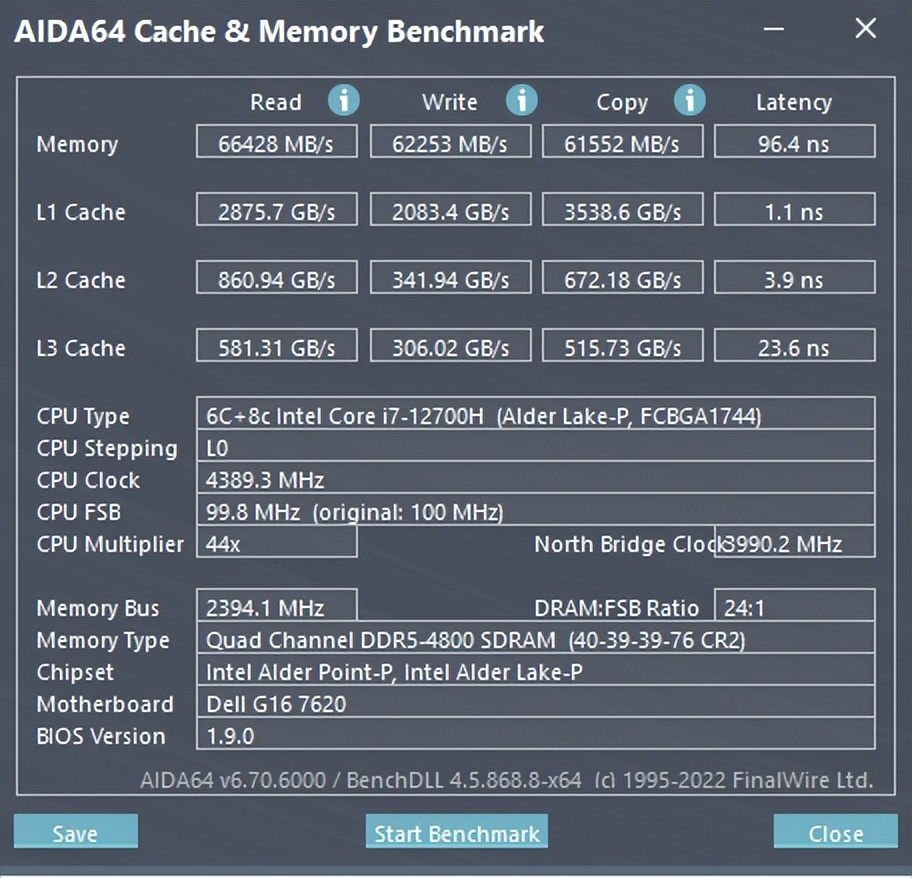Click the Save button
This screenshot has height=878, width=912.
(x=75, y=832)
